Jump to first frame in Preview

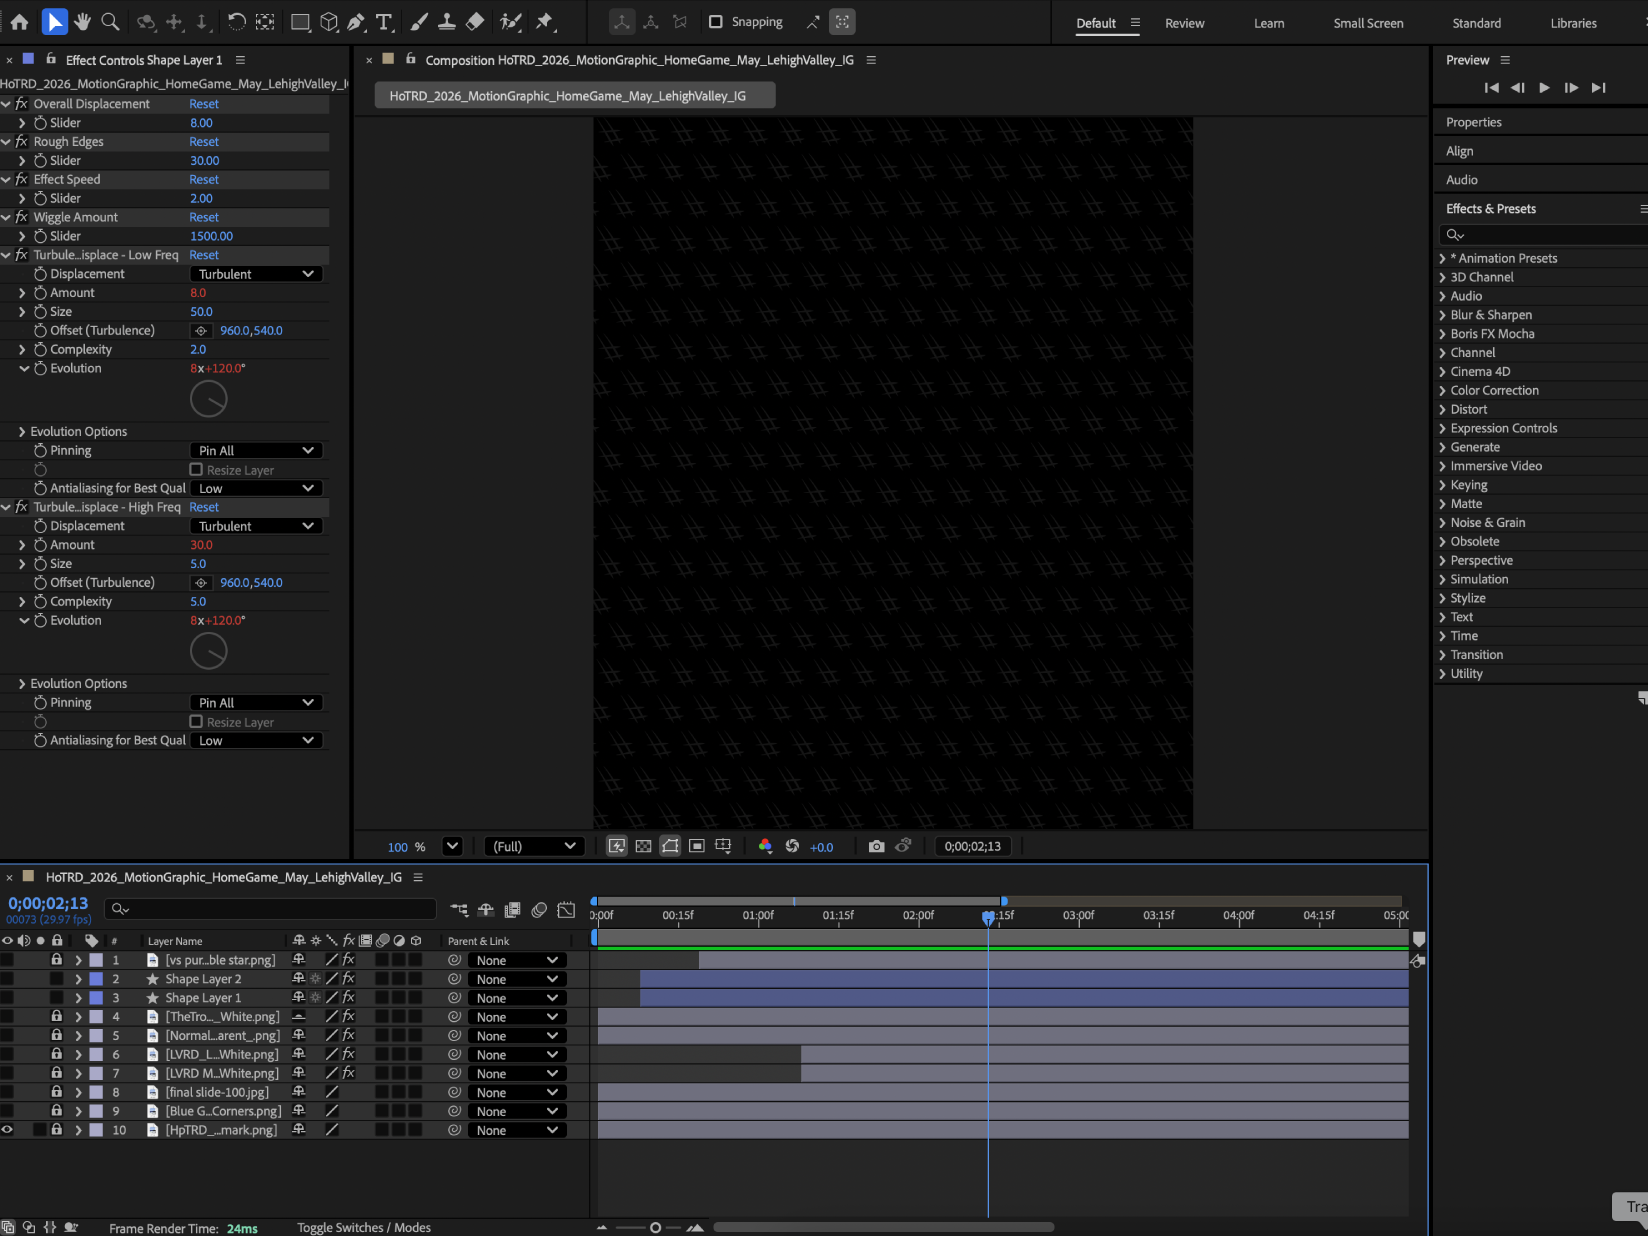(1491, 88)
